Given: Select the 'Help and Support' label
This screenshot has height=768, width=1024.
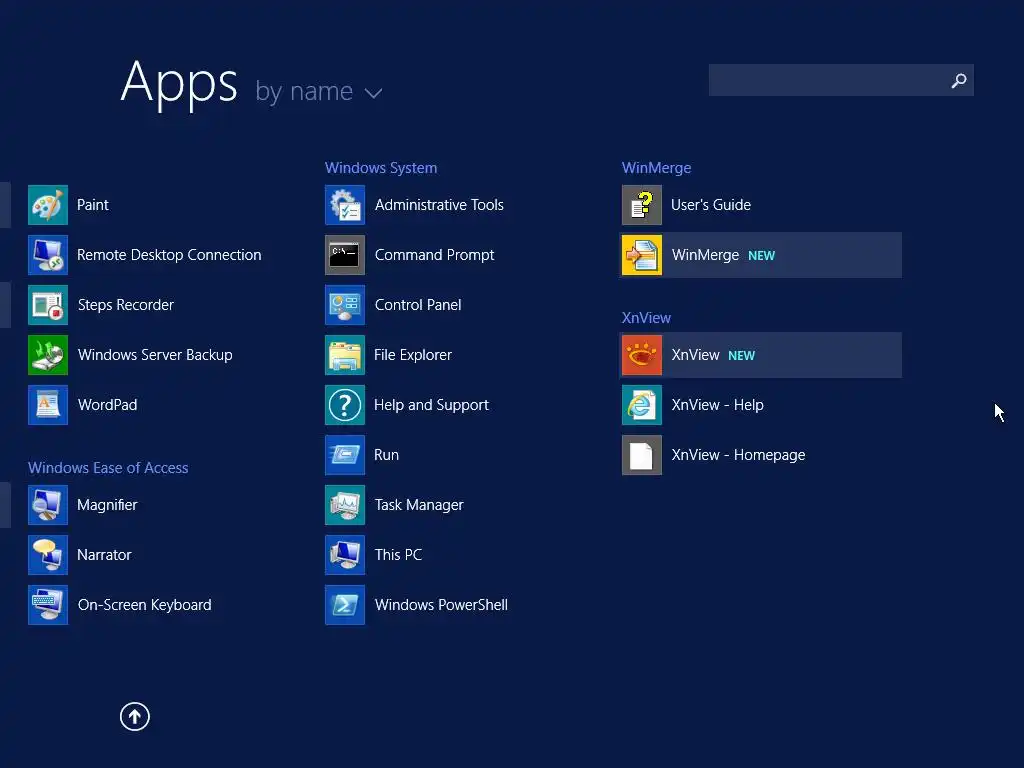Looking at the screenshot, I should [431, 405].
